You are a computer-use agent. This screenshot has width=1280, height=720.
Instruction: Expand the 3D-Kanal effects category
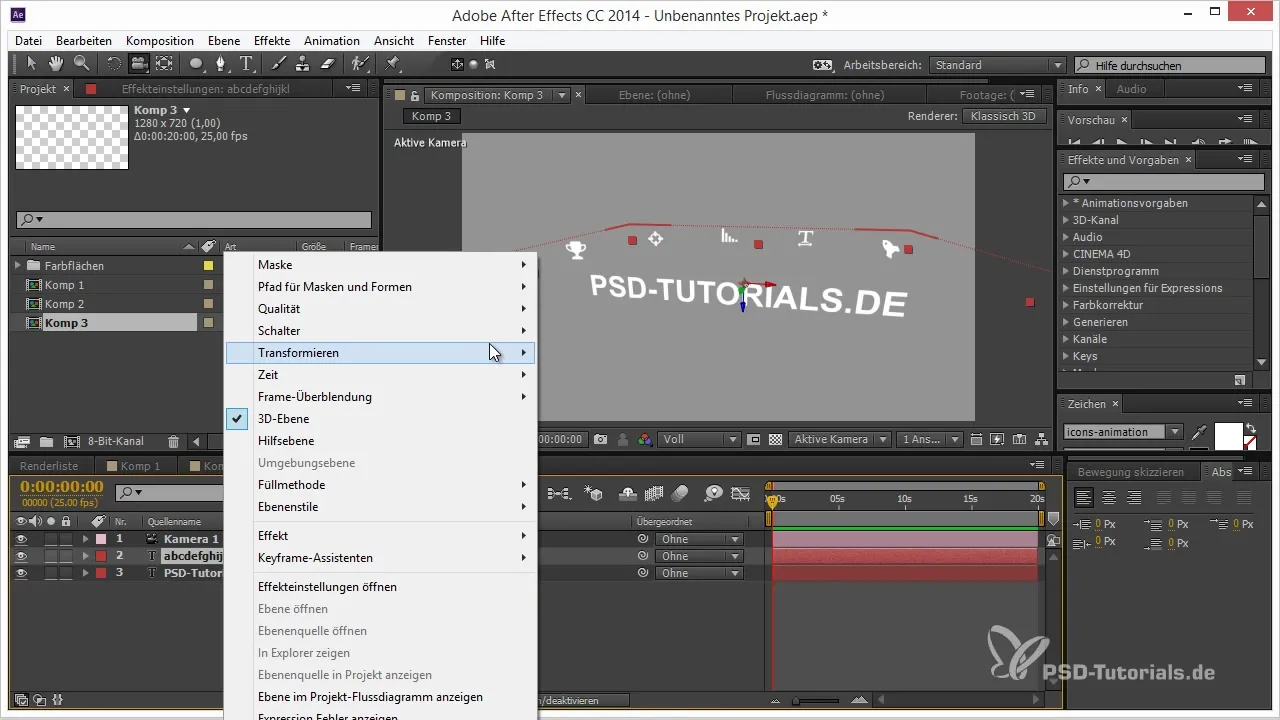[1066, 220]
